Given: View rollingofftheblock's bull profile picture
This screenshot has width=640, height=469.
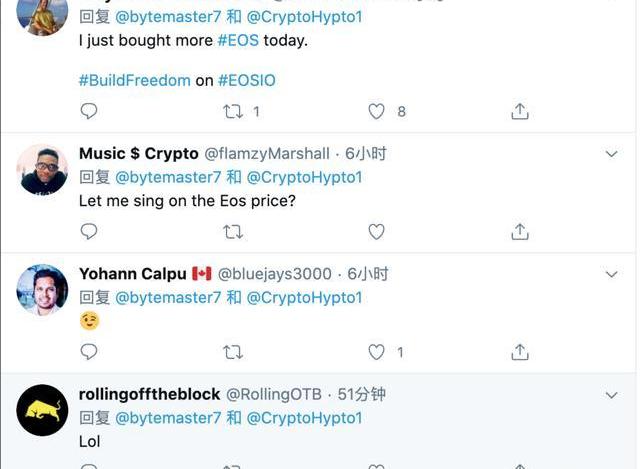Looking at the screenshot, I should tap(43, 410).
